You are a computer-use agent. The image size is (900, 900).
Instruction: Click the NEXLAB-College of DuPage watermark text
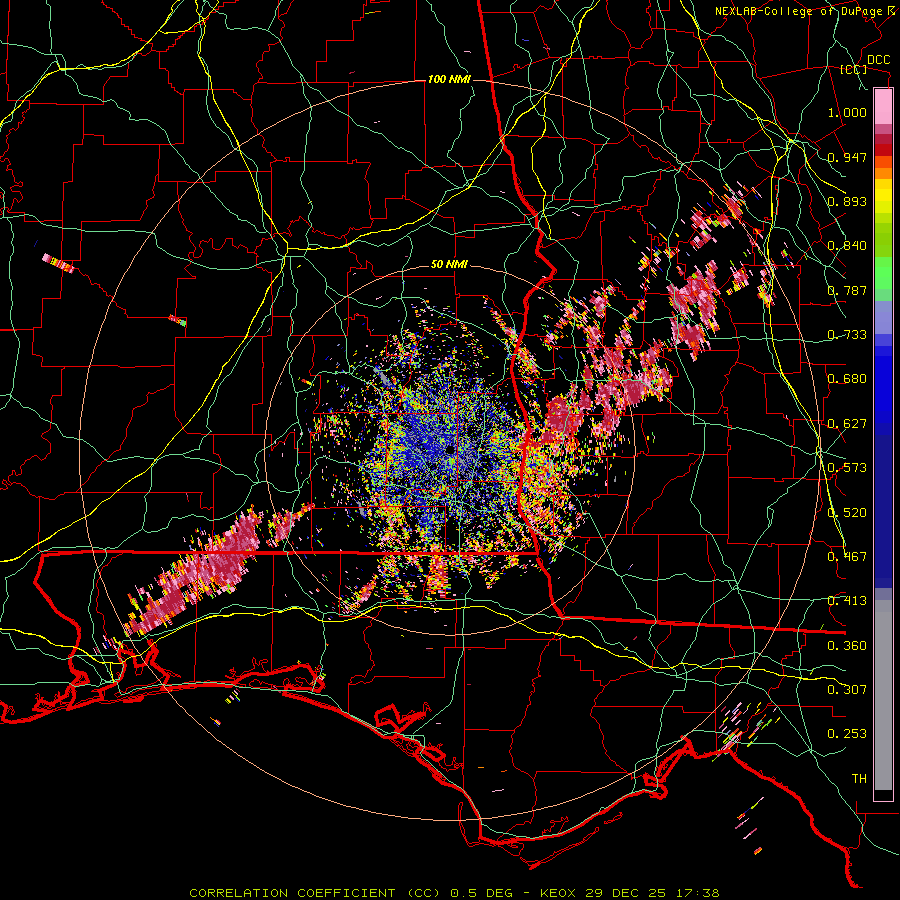click(x=802, y=11)
